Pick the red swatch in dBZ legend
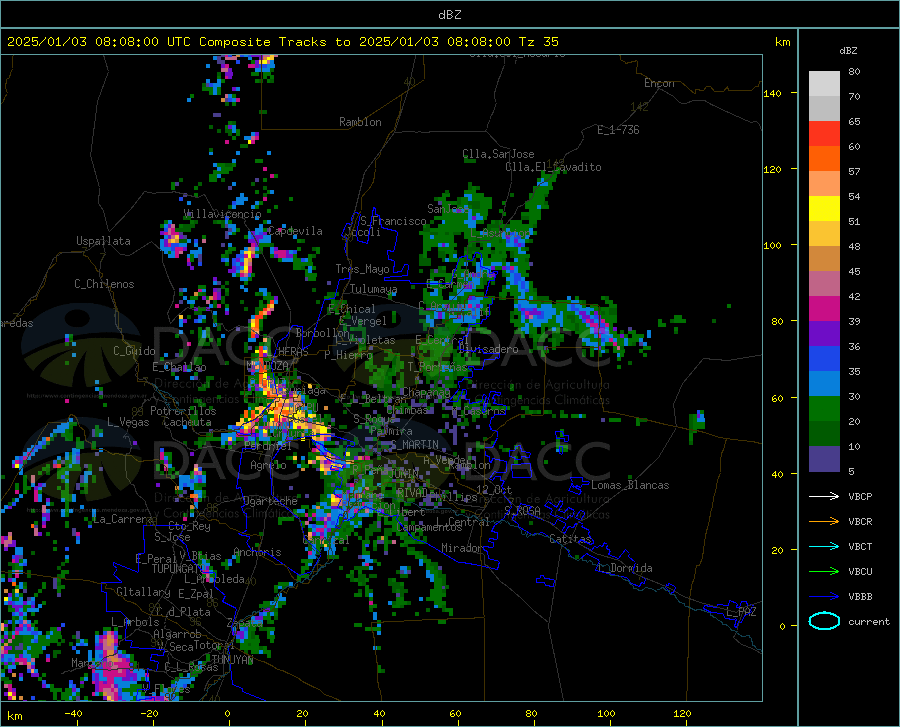 tap(824, 134)
